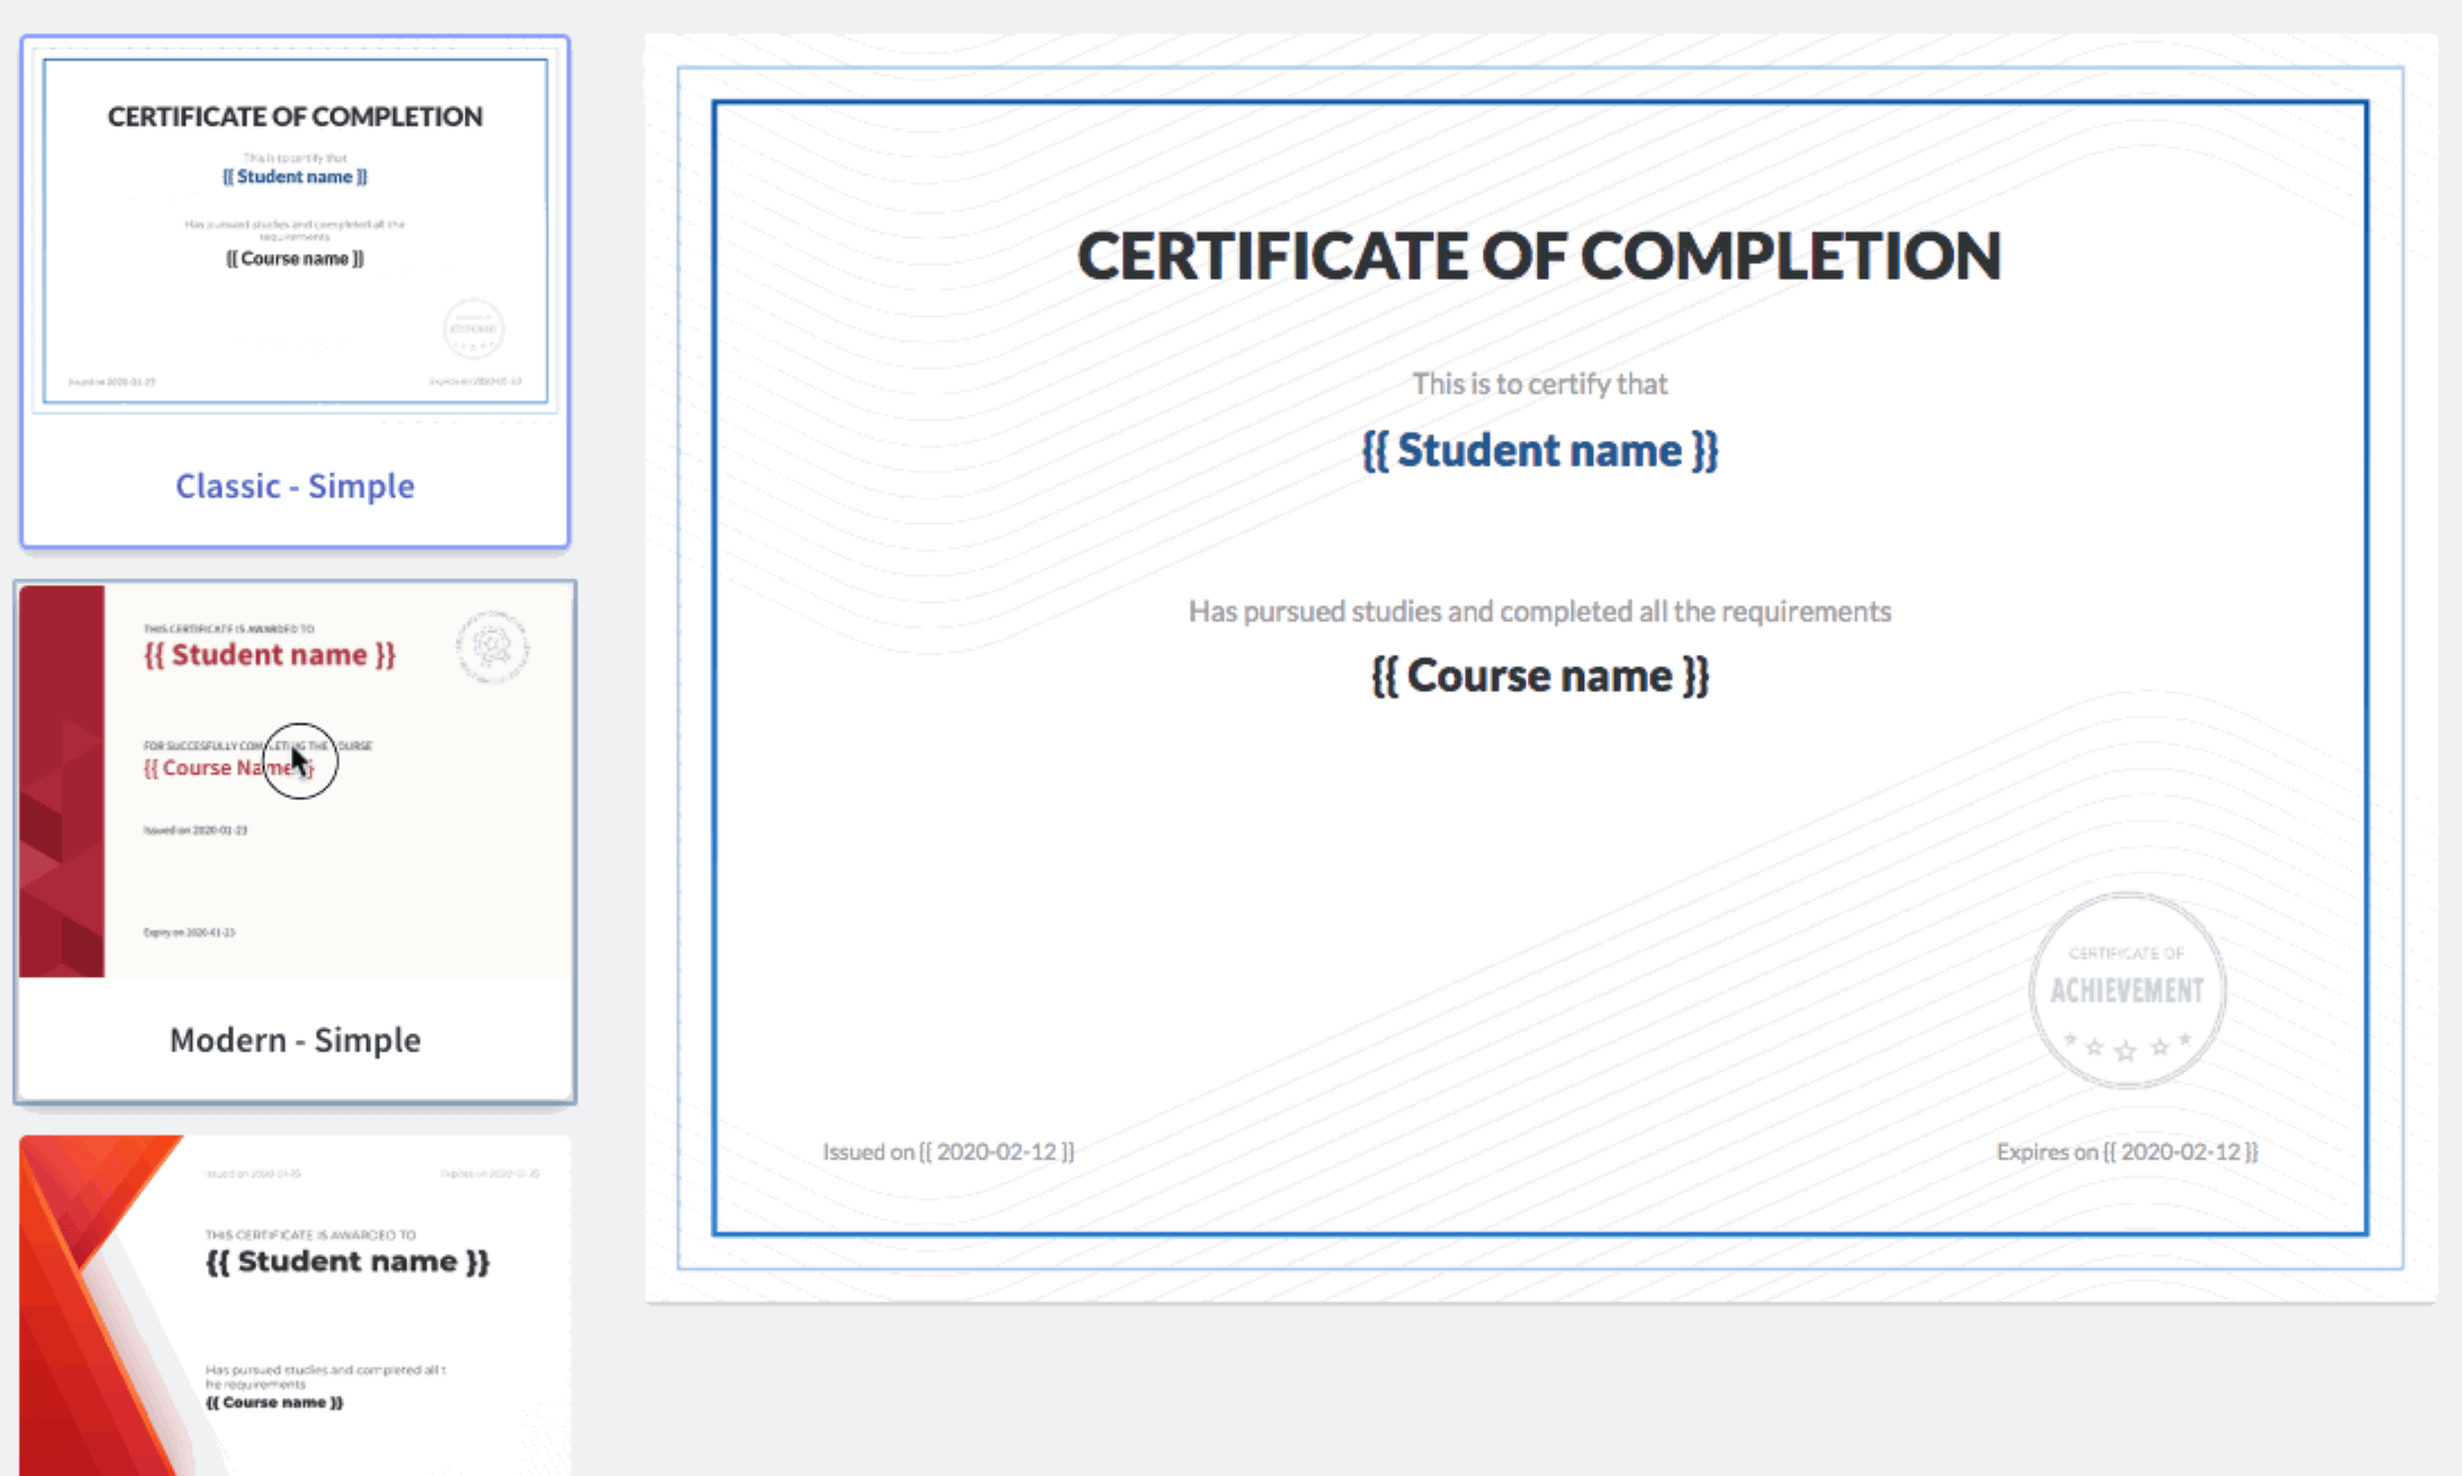The width and height of the screenshot is (2462, 1476).
Task: Click the Expires on date text
Action: (x=2126, y=1152)
